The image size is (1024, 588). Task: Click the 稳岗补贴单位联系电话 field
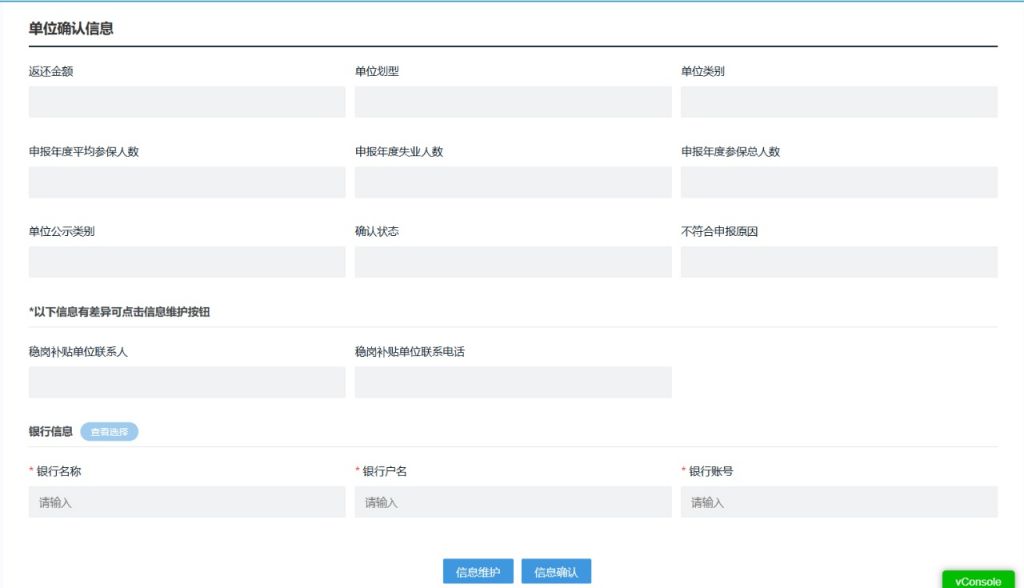coord(513,382)
